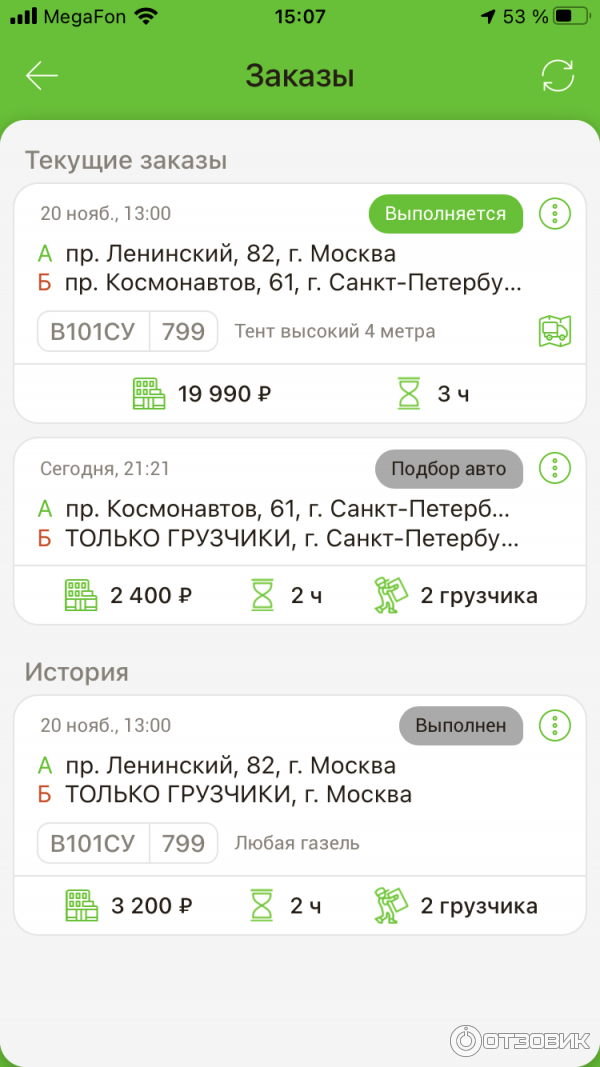Viewport: 600px width, 1067px height.
Task: Tap the loader icon in history order
Action: coord(392,906)
